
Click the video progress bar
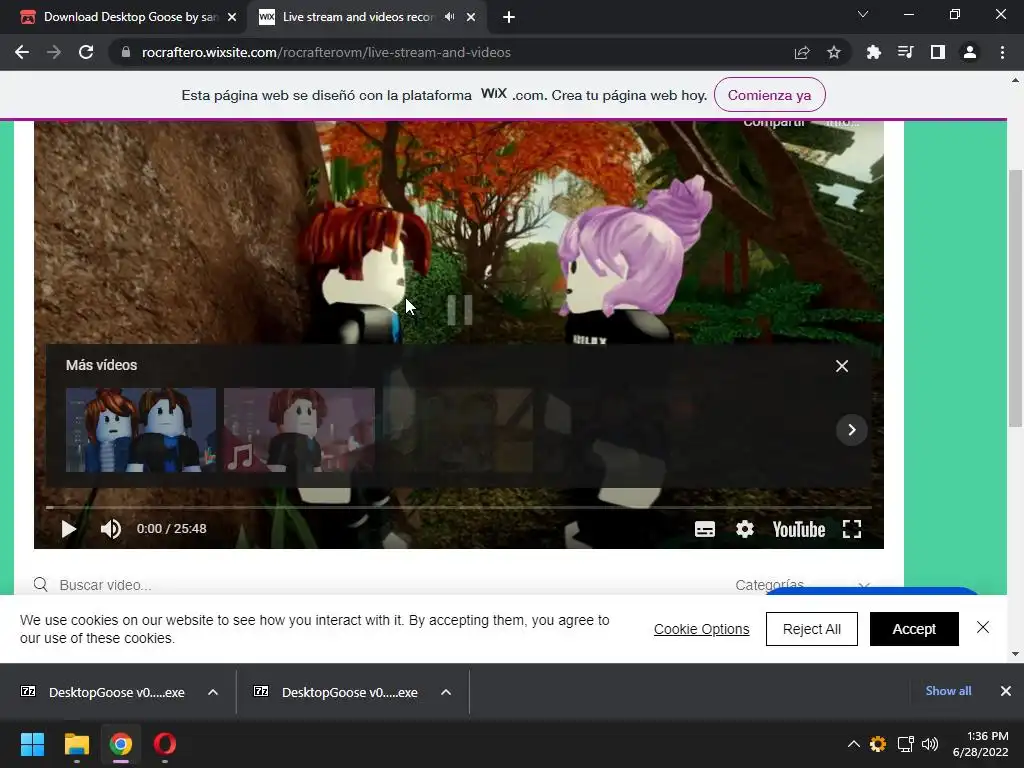pyautogui.click(x=458, y=507)
